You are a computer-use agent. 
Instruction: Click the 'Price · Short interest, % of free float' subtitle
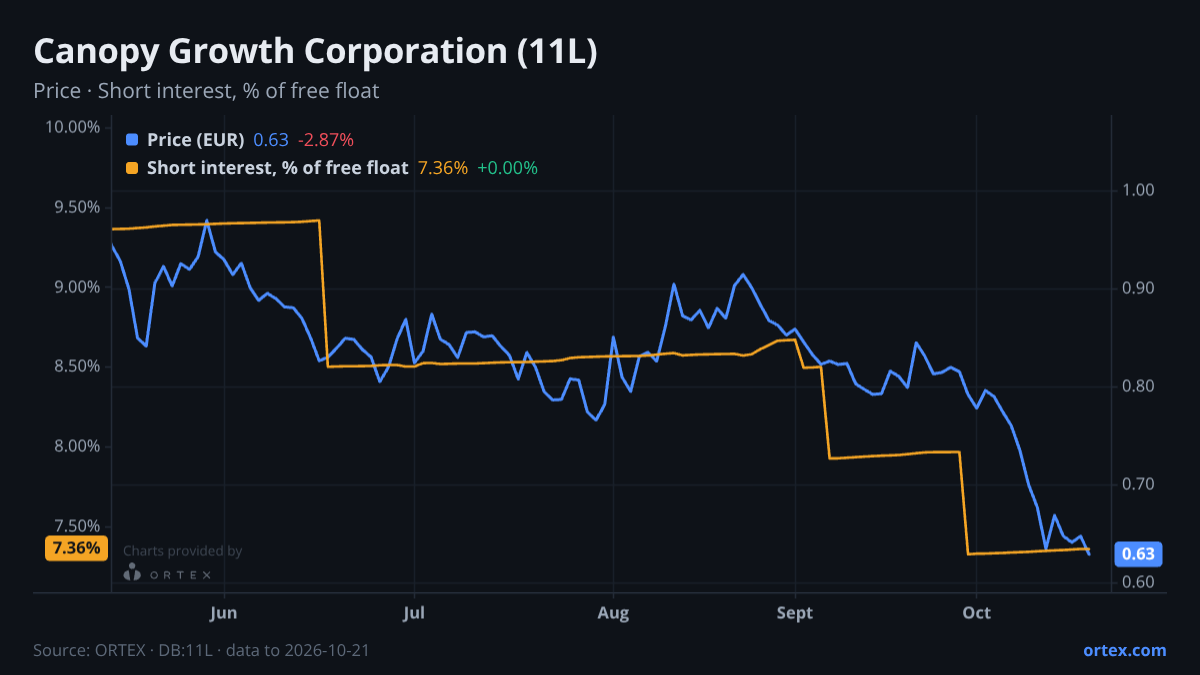tap(206, 91)
